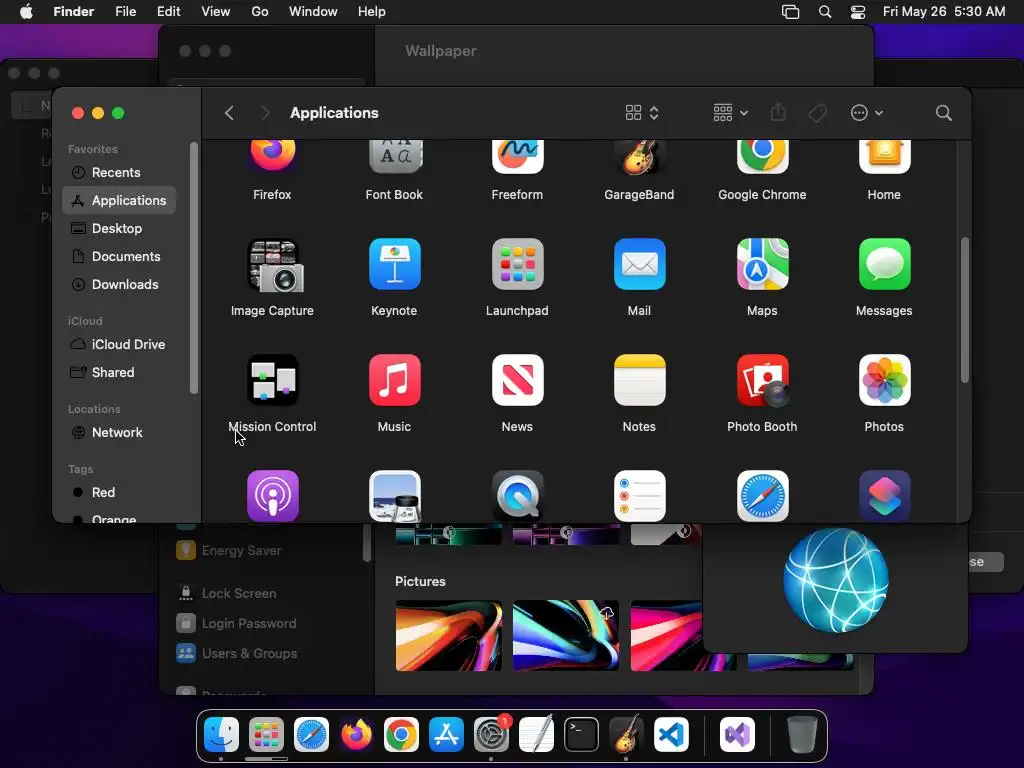This screenshot has width=1024, height=768.
Task: Select the News app icon
Action: [x=517, y=380]
